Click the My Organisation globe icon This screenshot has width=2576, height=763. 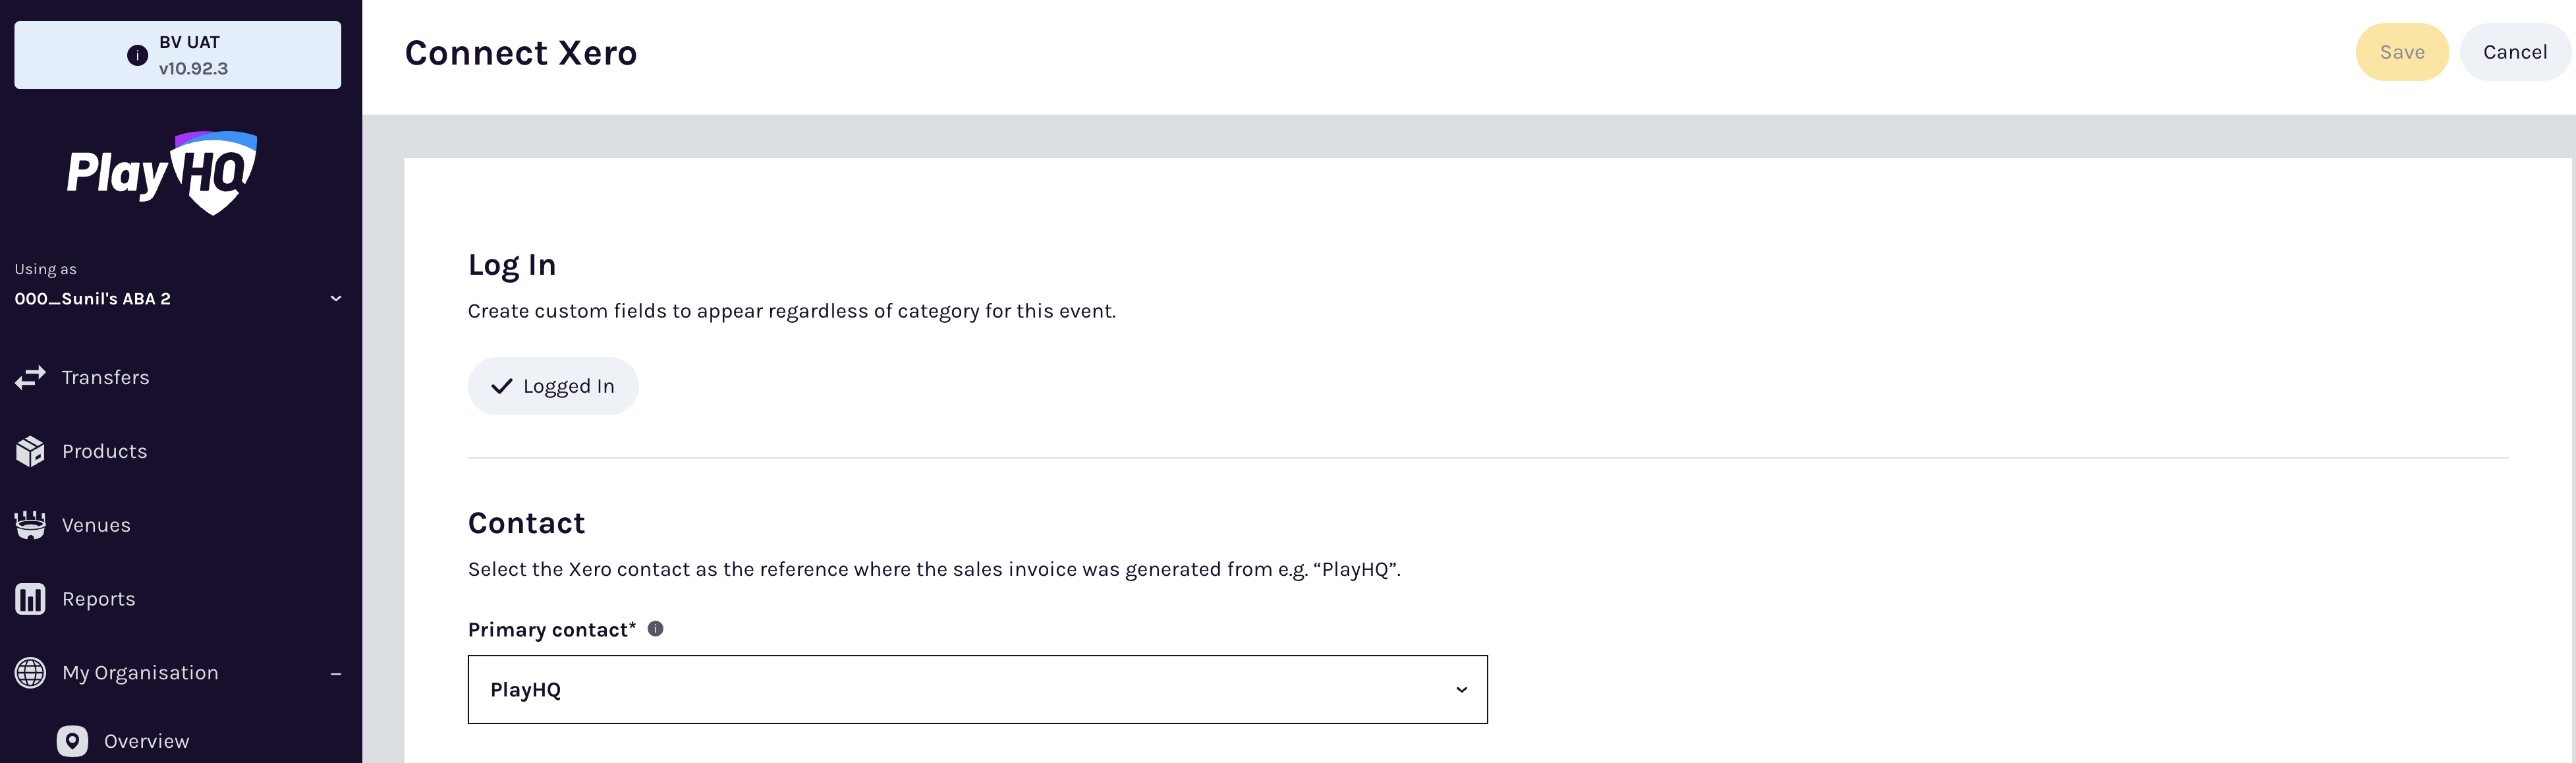click(x=30, y=672)
